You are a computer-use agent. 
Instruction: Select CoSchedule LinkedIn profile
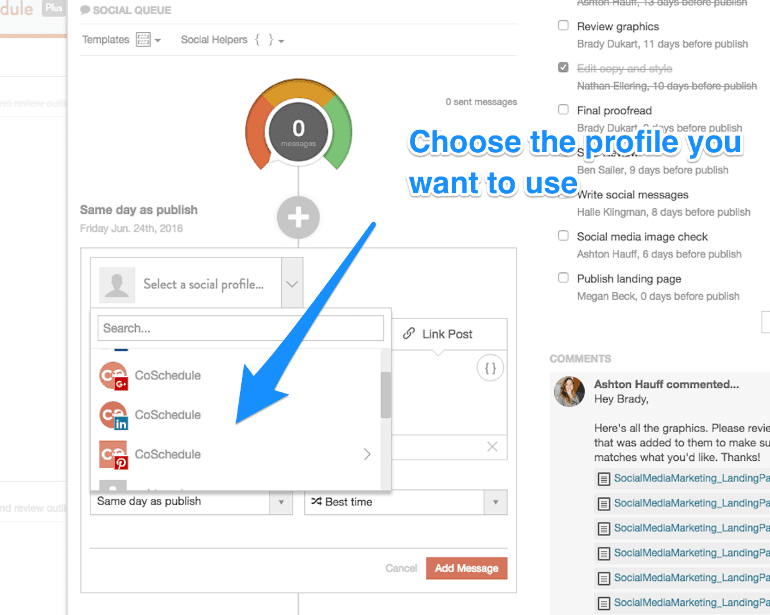(x=236, y=415)
